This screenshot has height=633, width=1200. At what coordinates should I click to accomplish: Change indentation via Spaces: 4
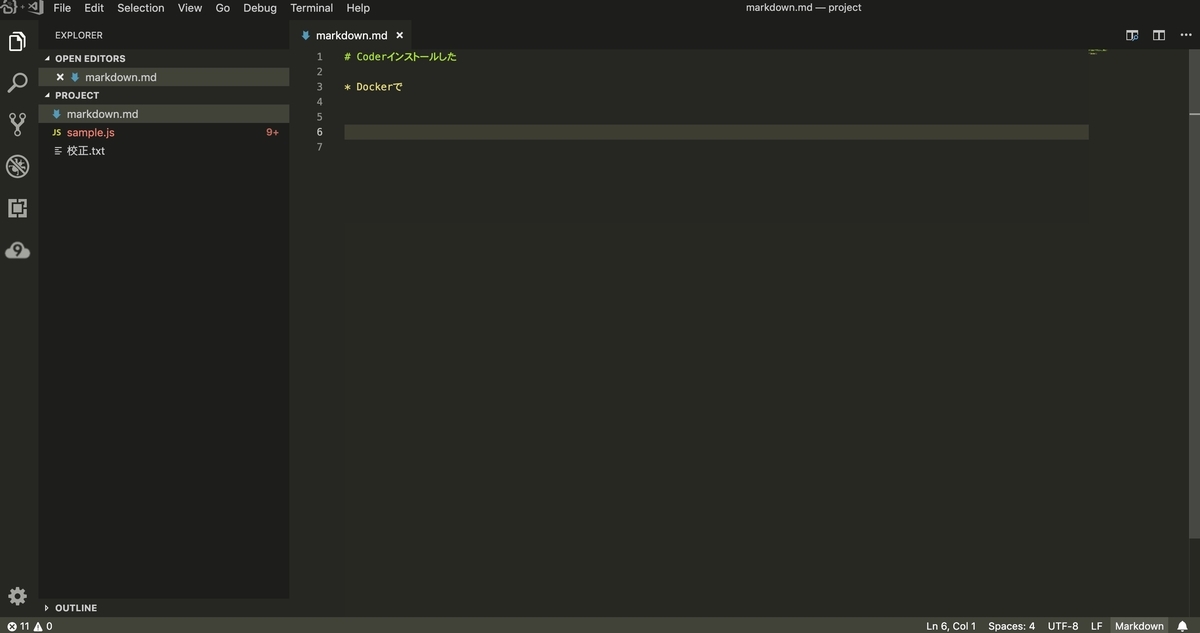click(1012, 626)
